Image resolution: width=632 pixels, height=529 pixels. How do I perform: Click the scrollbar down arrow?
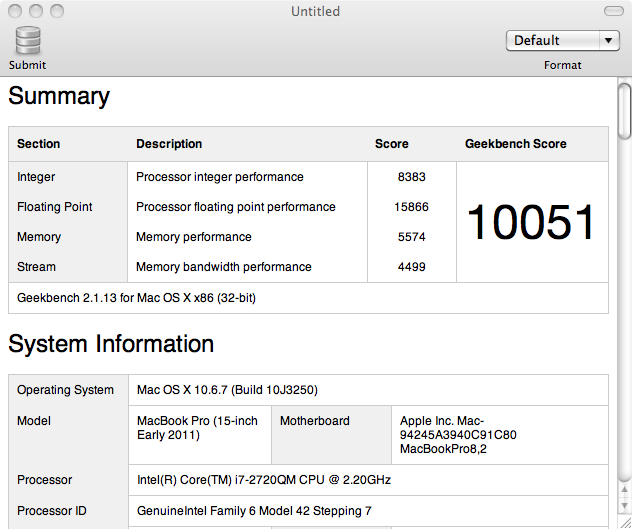624,505
